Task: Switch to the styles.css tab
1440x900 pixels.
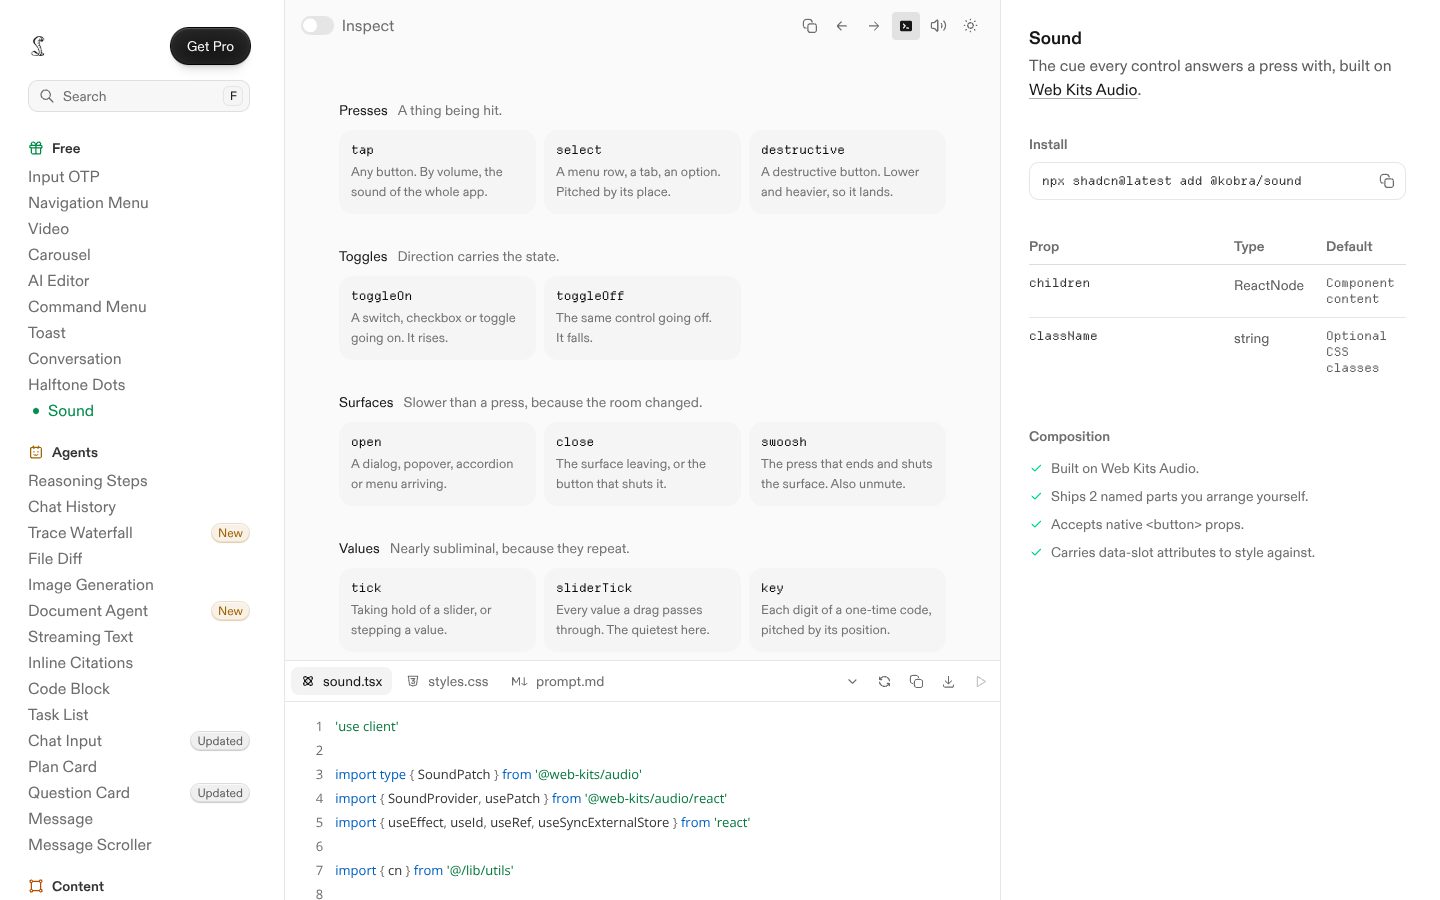Action: click(x=448, y=681)
